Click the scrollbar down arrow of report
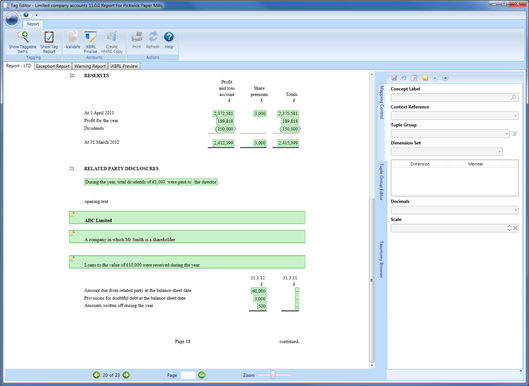The image size is (529, 386). pos(372,365)
